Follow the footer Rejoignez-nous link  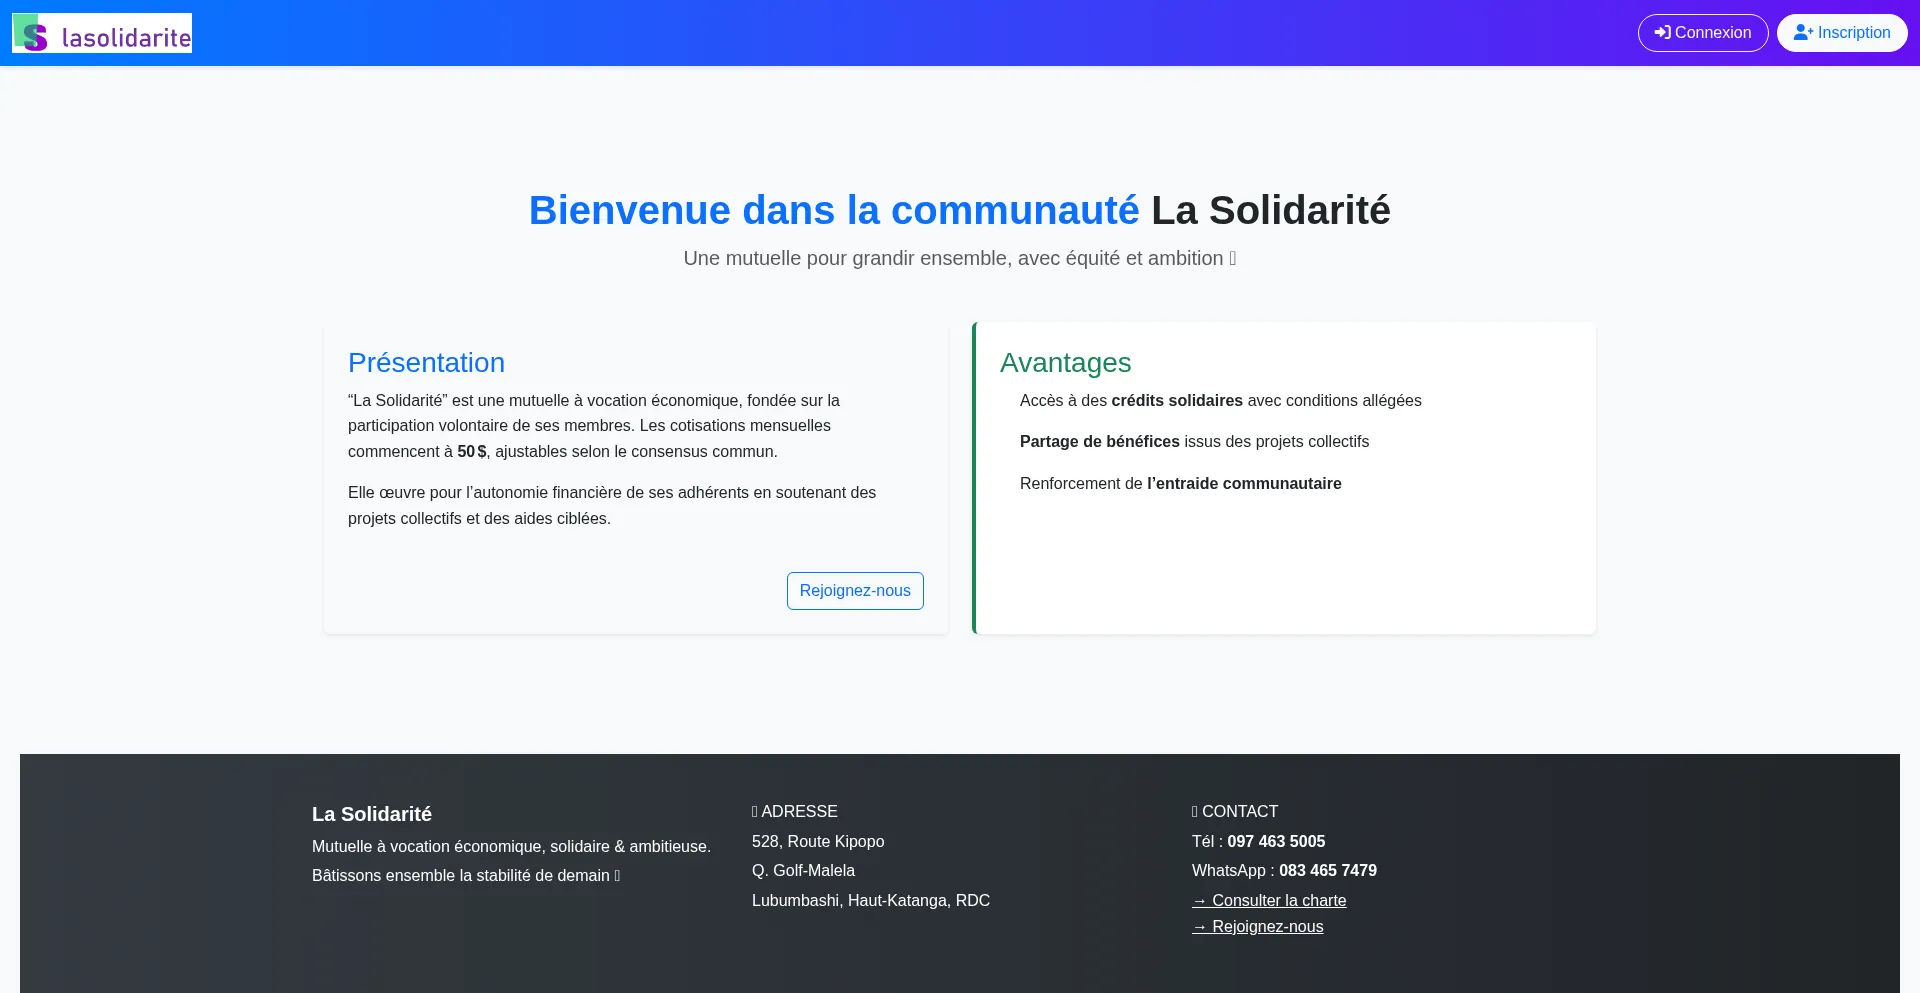[1257, 926]
